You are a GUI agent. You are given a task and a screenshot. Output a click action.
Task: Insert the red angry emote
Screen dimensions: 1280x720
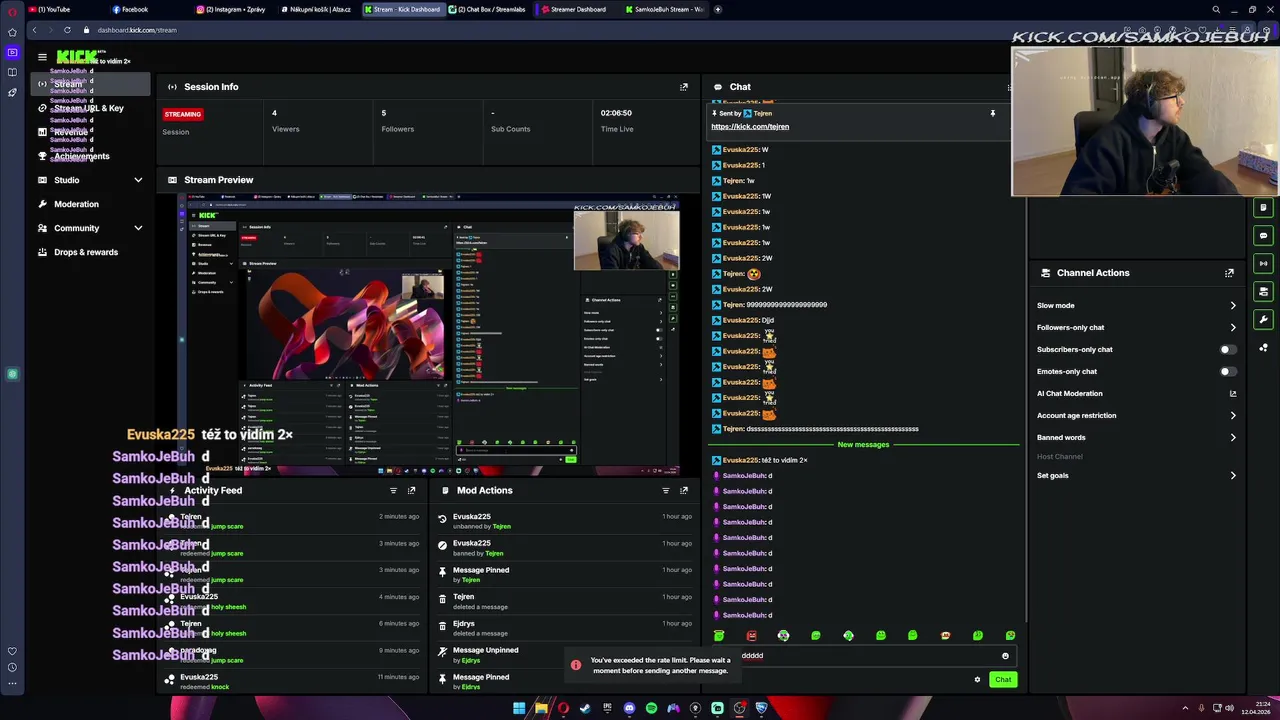pyautogui.click(x=751, y=636)
